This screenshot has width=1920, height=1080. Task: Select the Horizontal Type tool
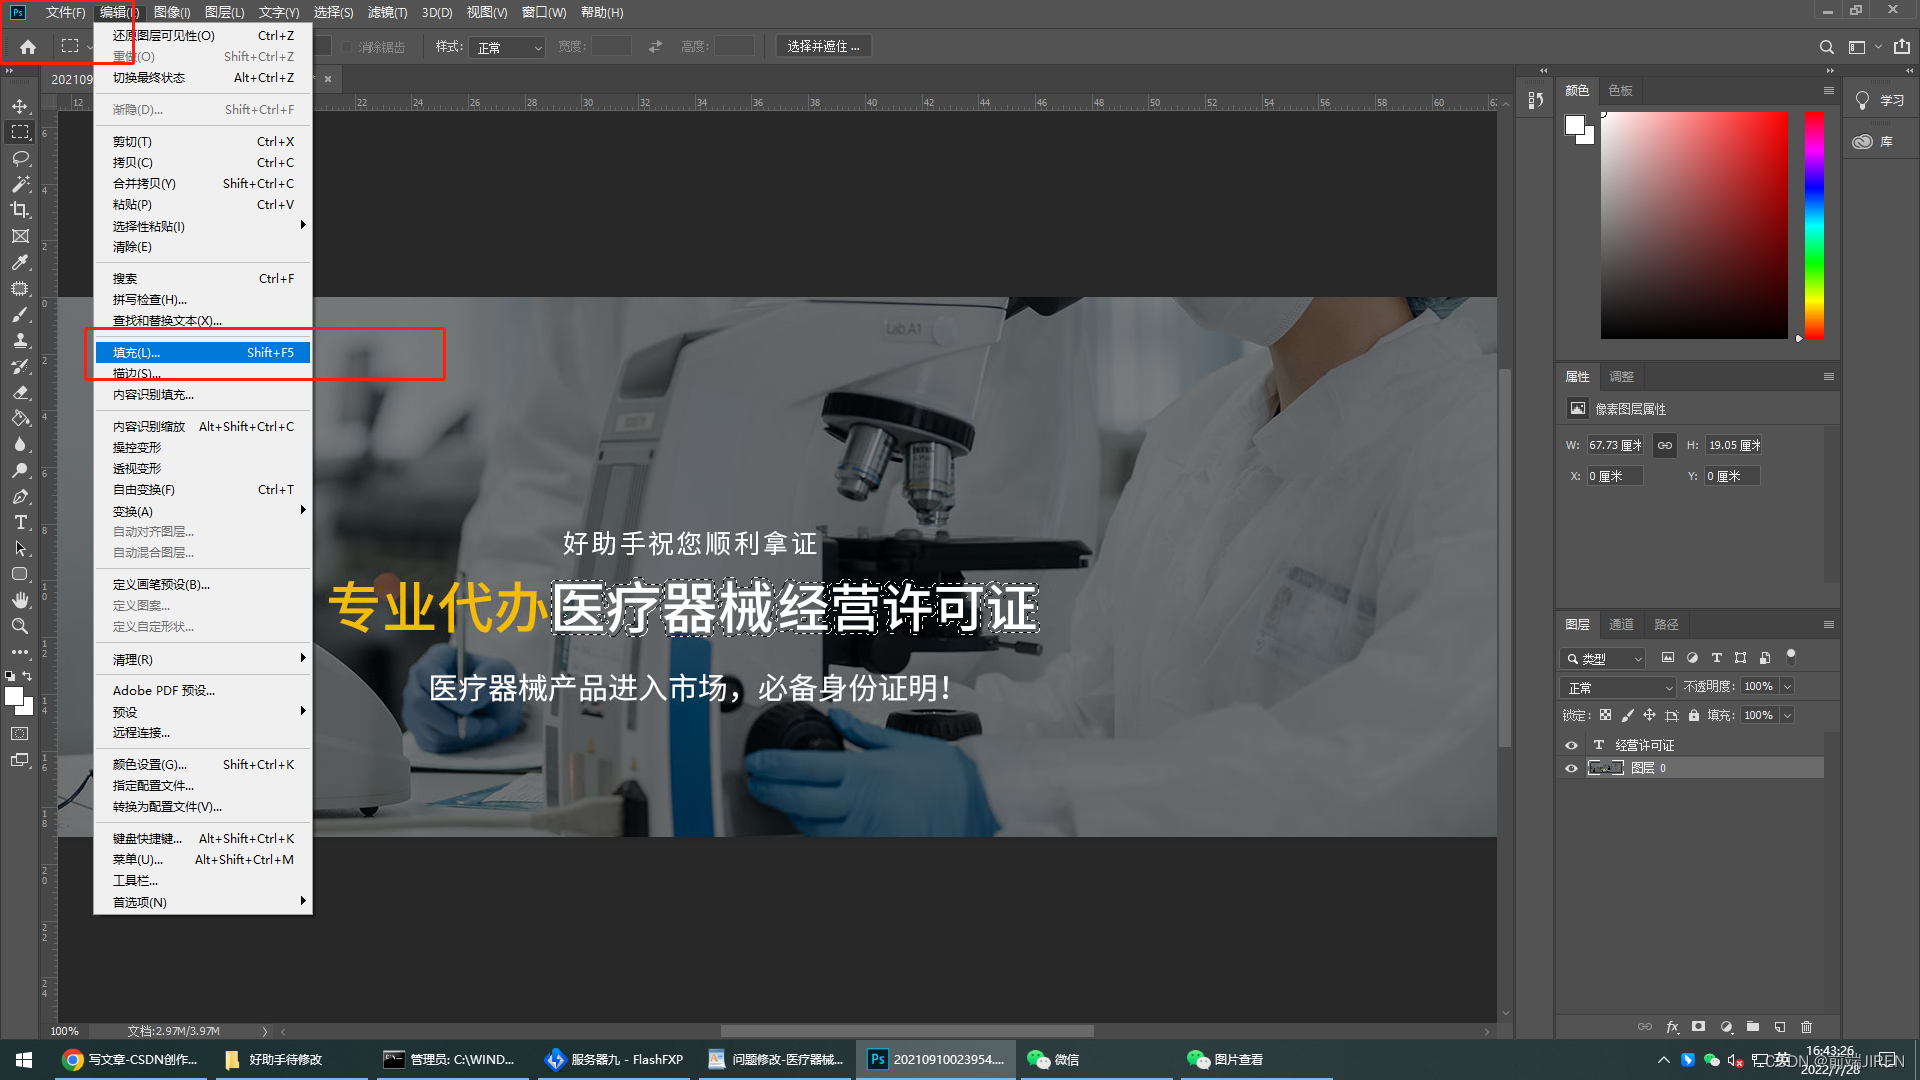(20, 522)
